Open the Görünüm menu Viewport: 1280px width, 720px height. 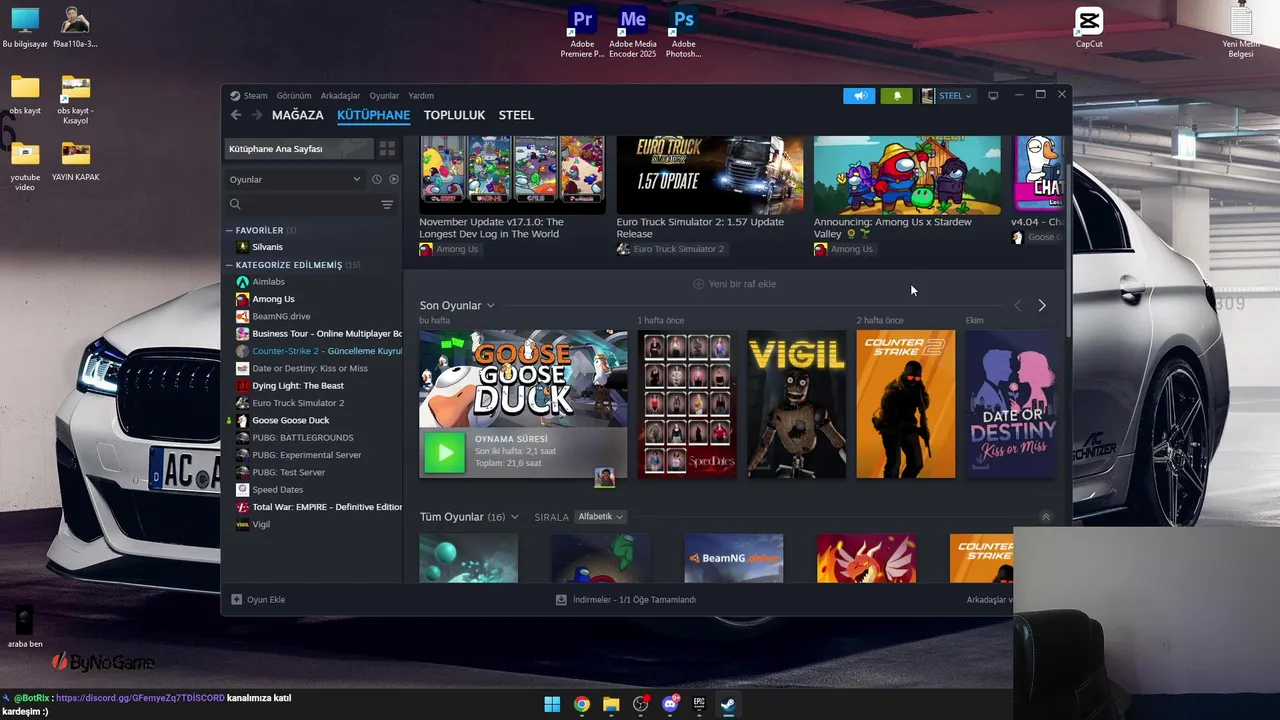coord(294,96)
